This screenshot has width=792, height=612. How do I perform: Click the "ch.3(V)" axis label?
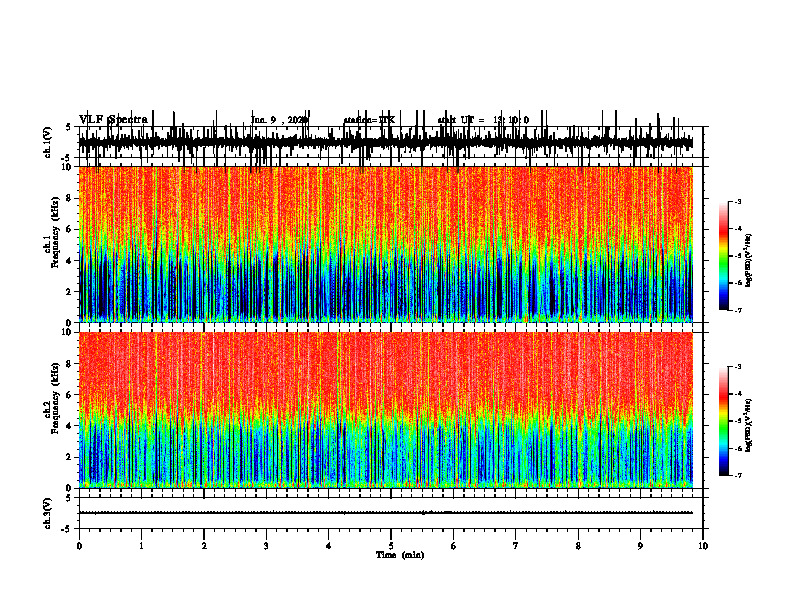click(48, 513)
